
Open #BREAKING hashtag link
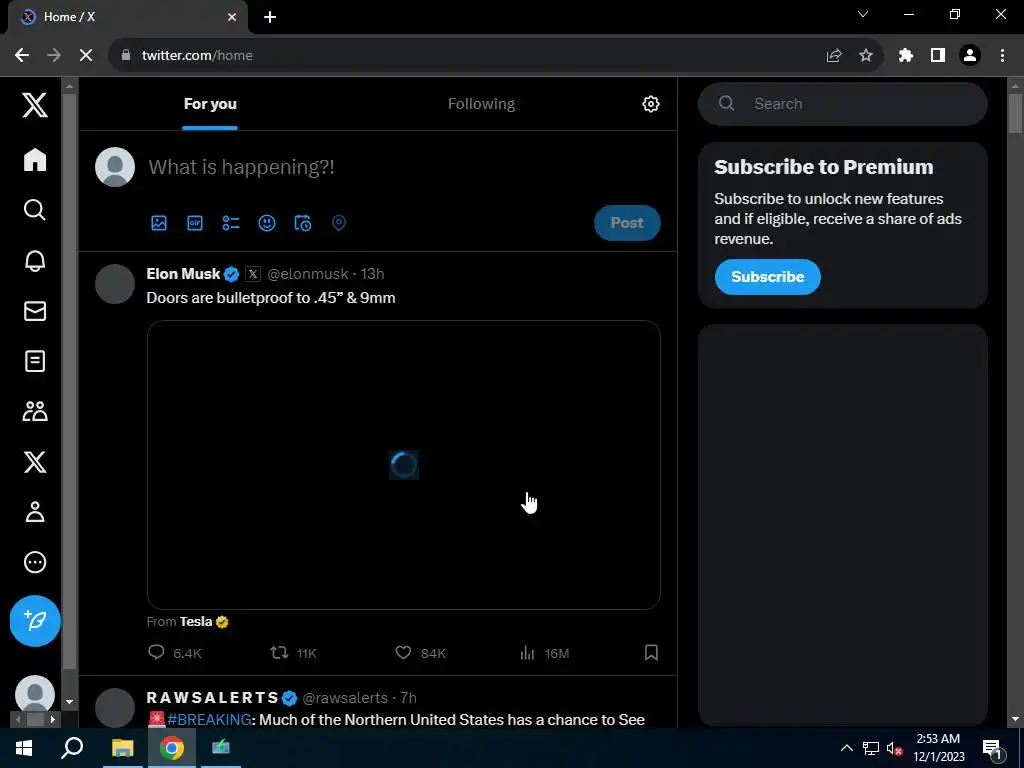tap(209, 720)
